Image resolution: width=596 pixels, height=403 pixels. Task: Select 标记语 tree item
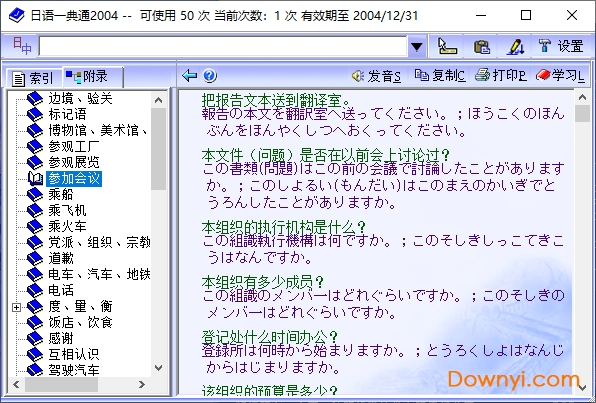[67, 114]
